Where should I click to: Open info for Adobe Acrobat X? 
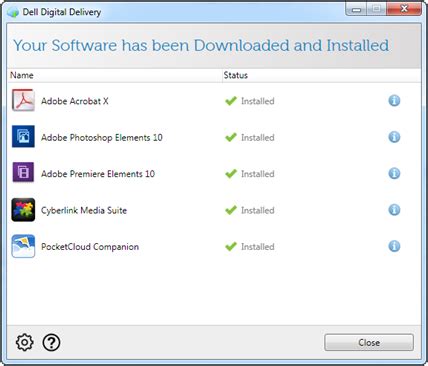tap(394, 100)
